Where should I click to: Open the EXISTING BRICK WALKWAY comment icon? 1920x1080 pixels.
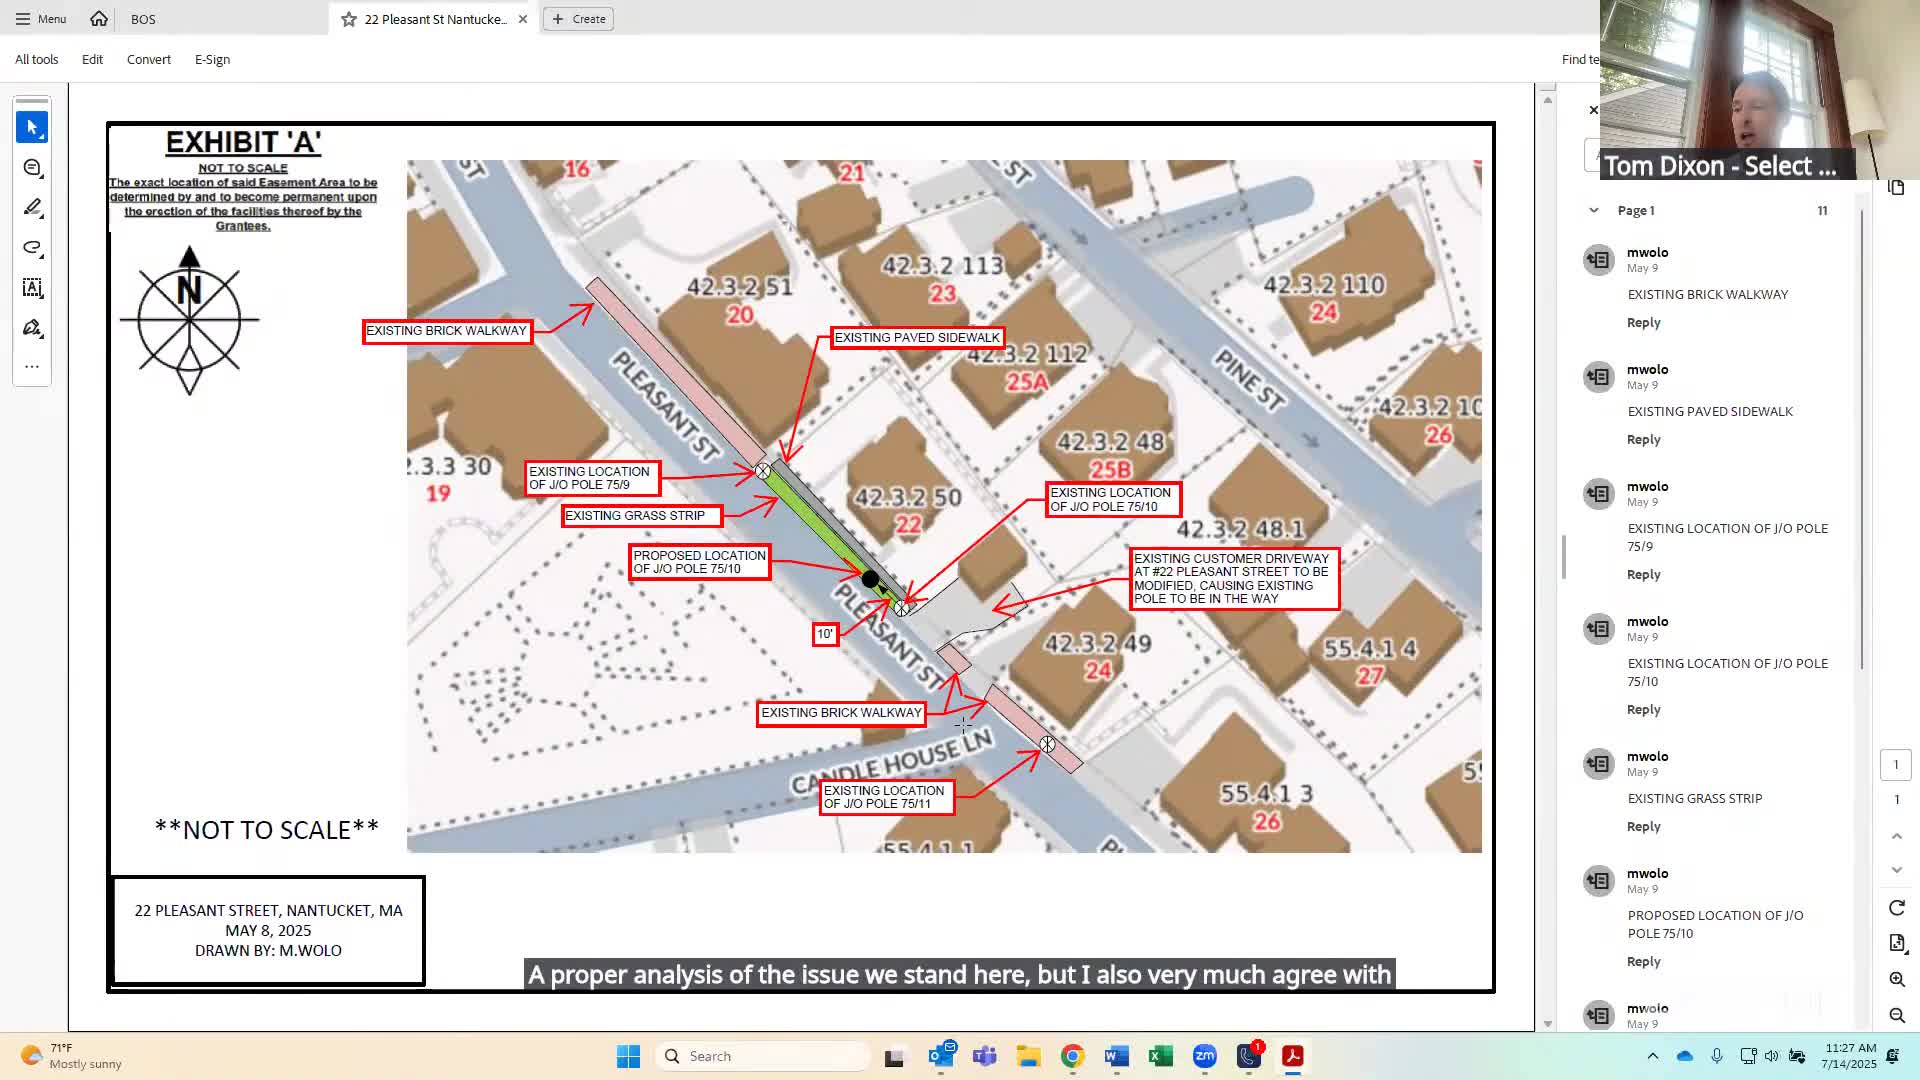point(1599,260)
